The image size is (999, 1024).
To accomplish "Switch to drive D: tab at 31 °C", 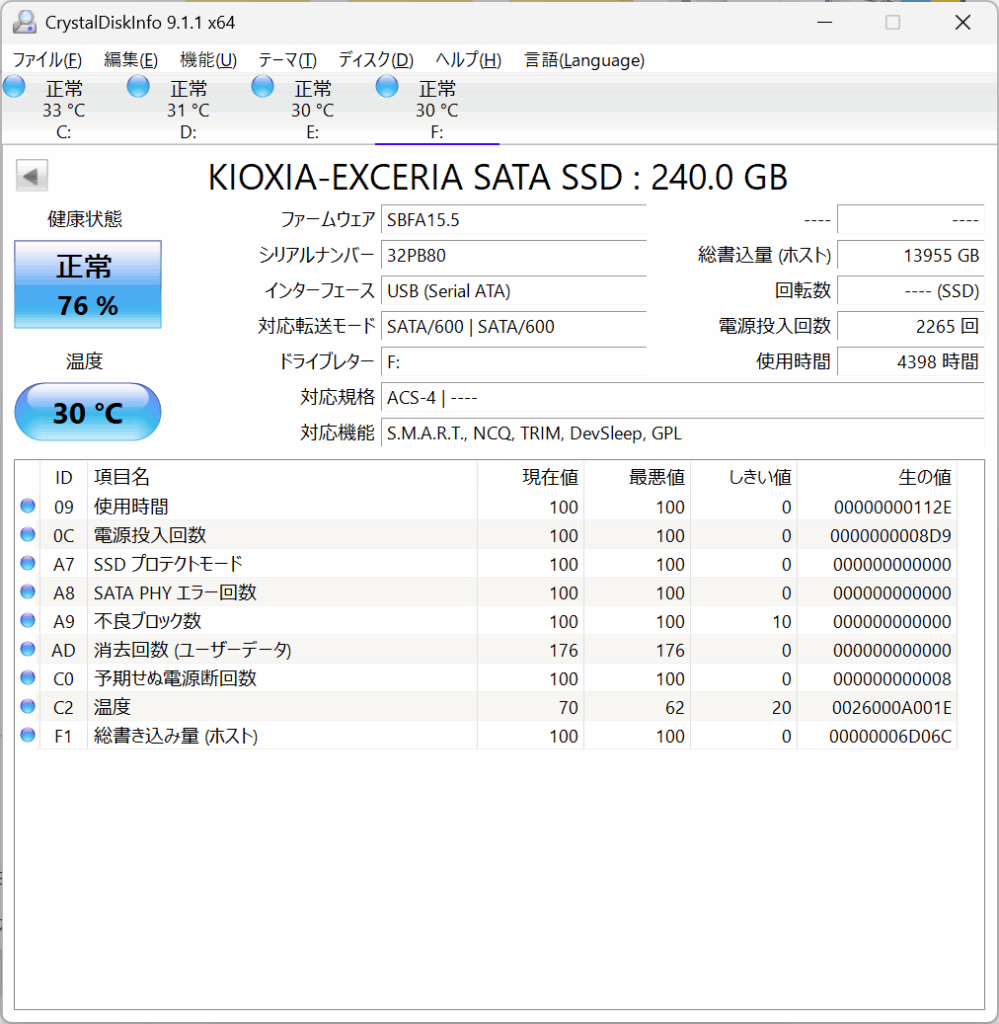I will [188, 109].
